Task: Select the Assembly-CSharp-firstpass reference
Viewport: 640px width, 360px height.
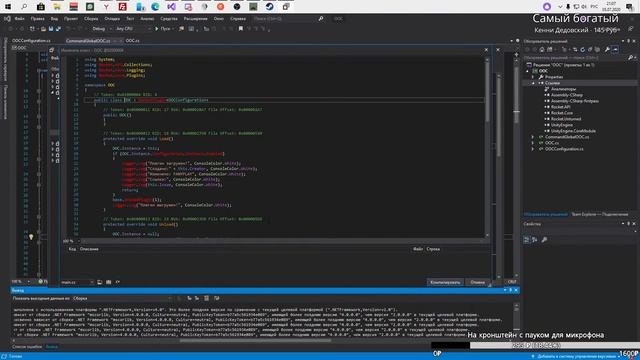Action: pos(575,101)
